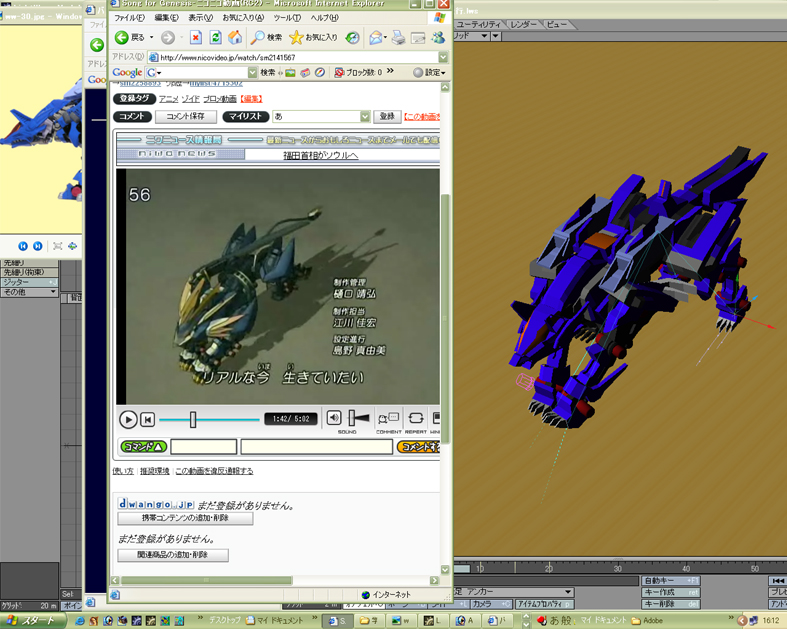This screenshot has height=629, width=787.
Task: Open the ヘルプ(H) menu in IE
Action: coord(325,18)
